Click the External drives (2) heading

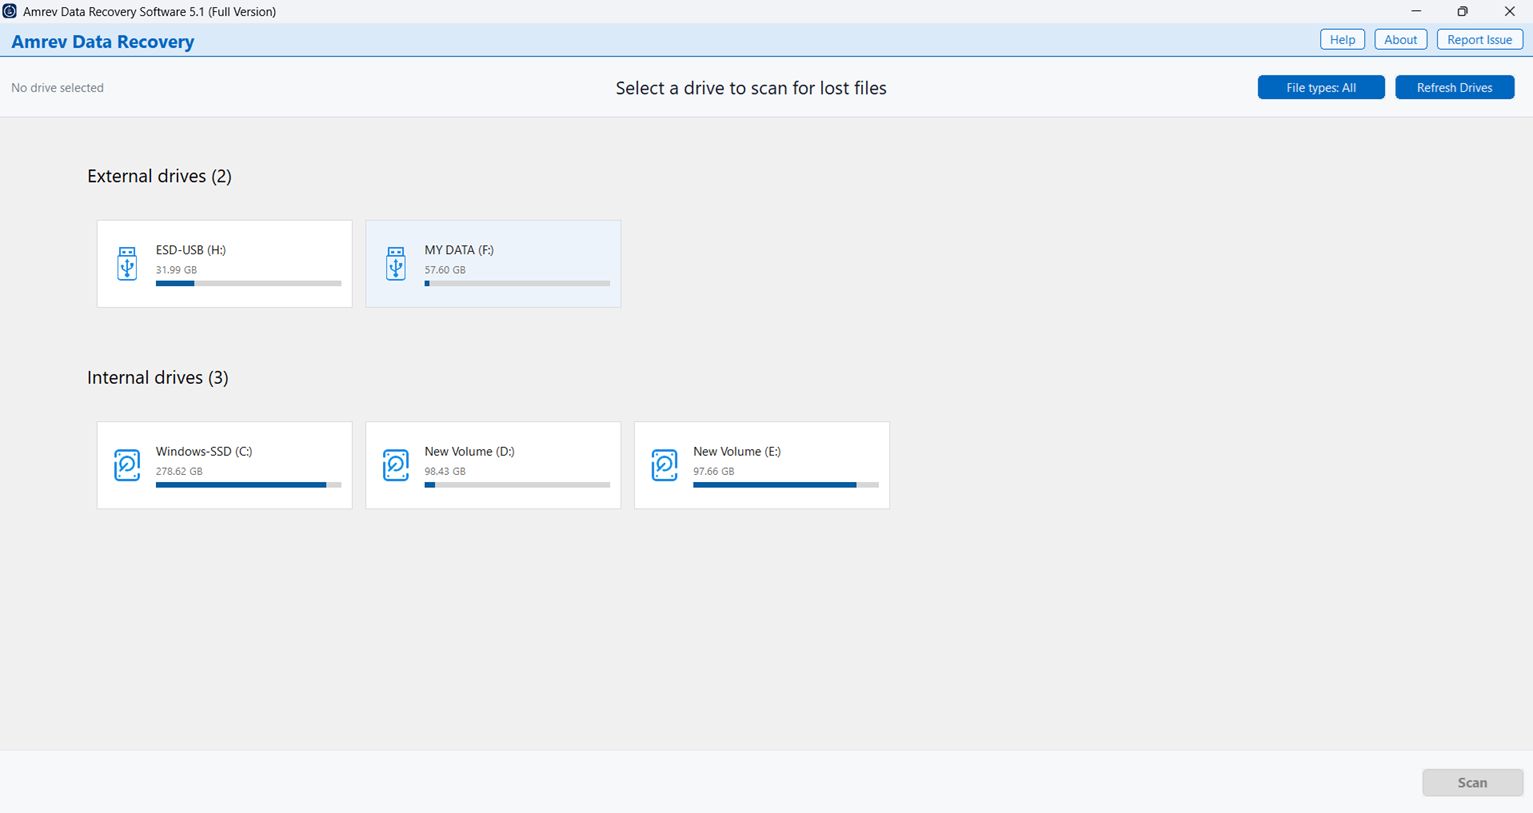click(159, 176)
